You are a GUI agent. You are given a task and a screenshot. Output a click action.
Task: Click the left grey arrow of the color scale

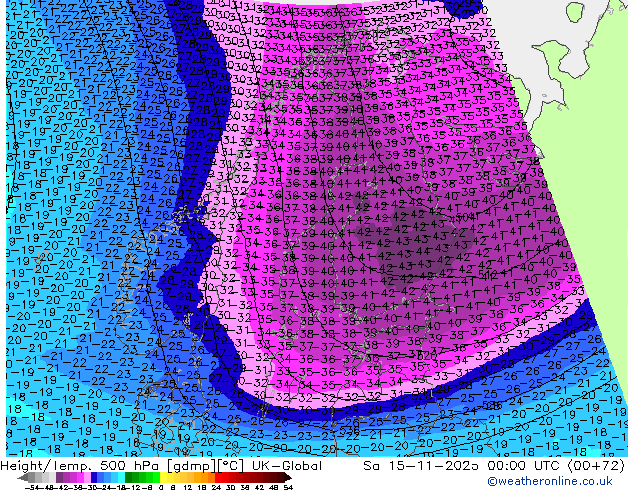(x=23, y=477)
